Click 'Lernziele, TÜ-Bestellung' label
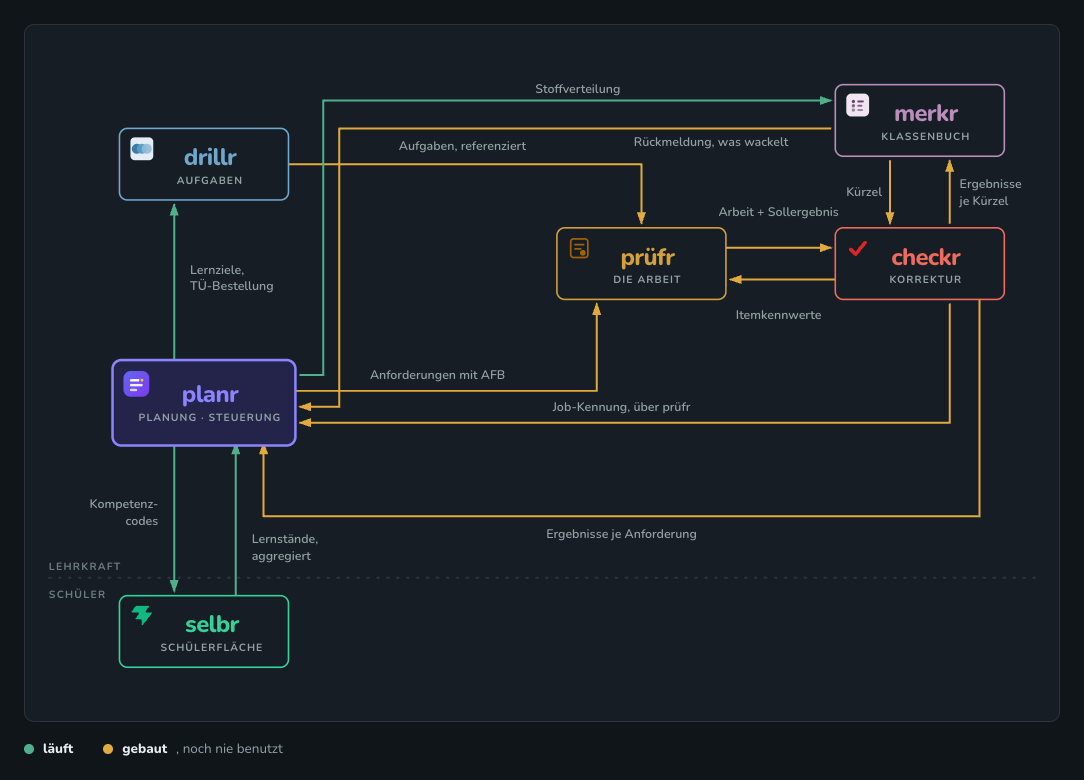 (231, 278)
